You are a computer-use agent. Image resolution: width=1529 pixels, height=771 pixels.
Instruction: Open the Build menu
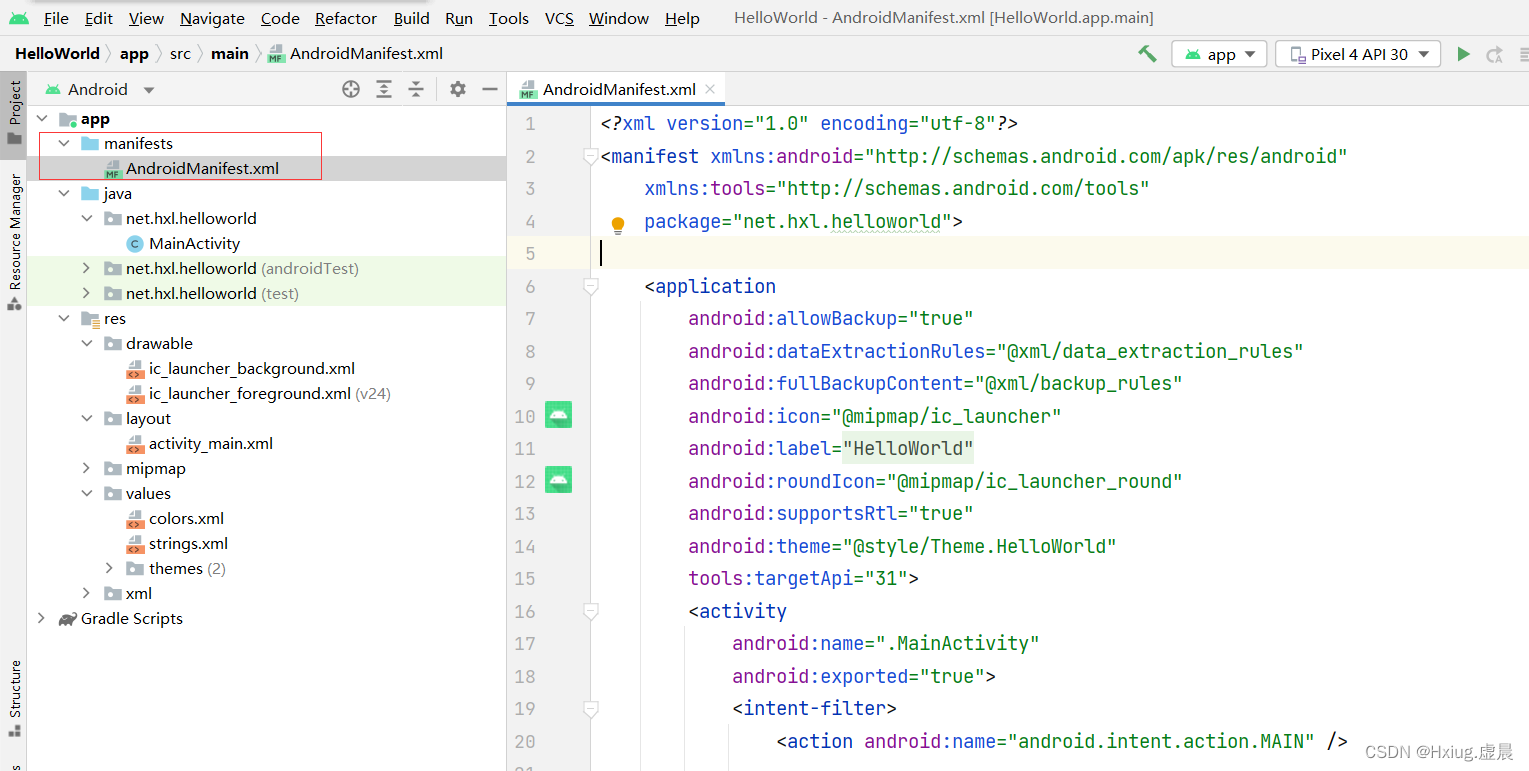(x=412, y=18)
